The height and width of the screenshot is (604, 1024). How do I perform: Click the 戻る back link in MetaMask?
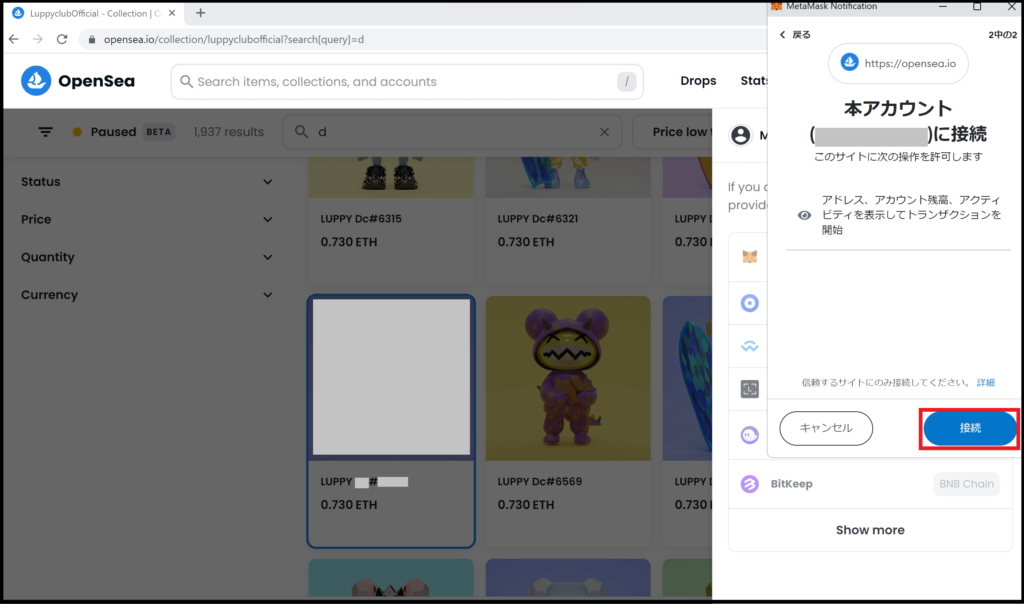(x=801, y=35)
